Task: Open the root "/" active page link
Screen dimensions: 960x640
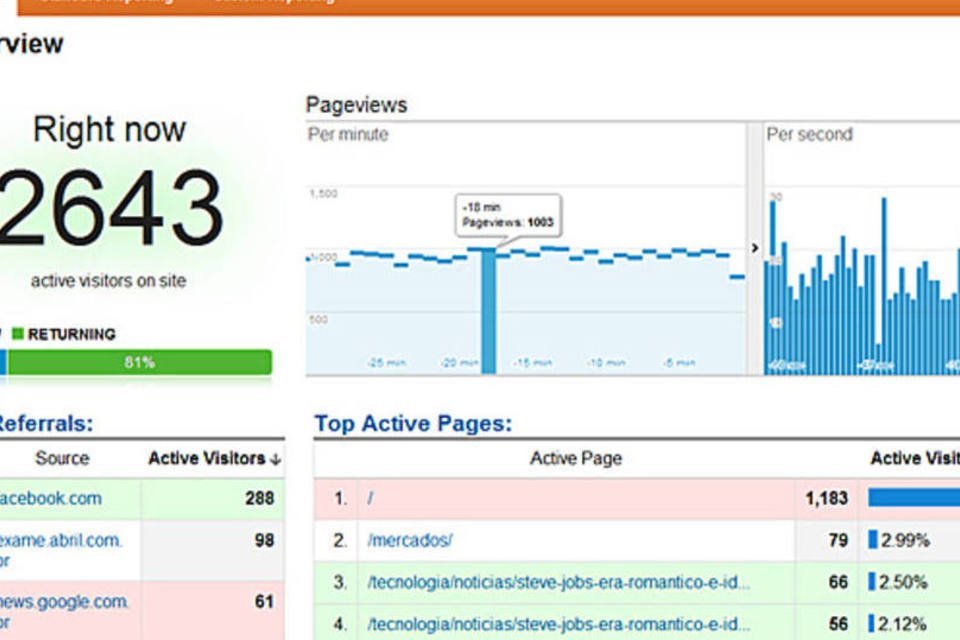Action: [x=370, y=498]
